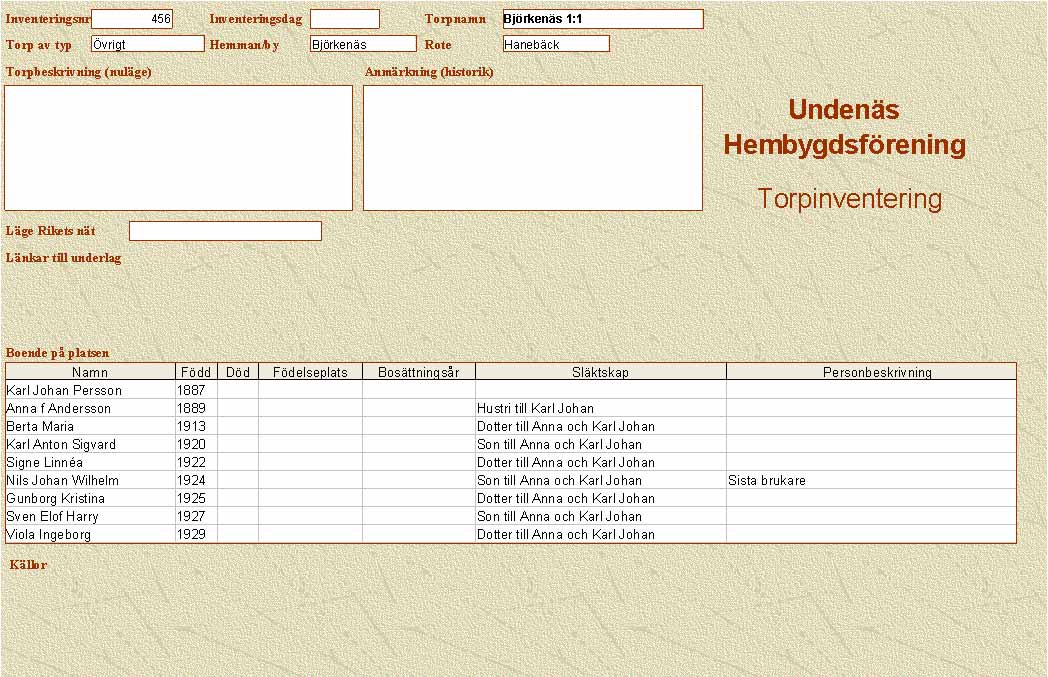1048x677 pixels.
Task: Click inside the Torpbeskrivning text area
Action: (179, 148)
